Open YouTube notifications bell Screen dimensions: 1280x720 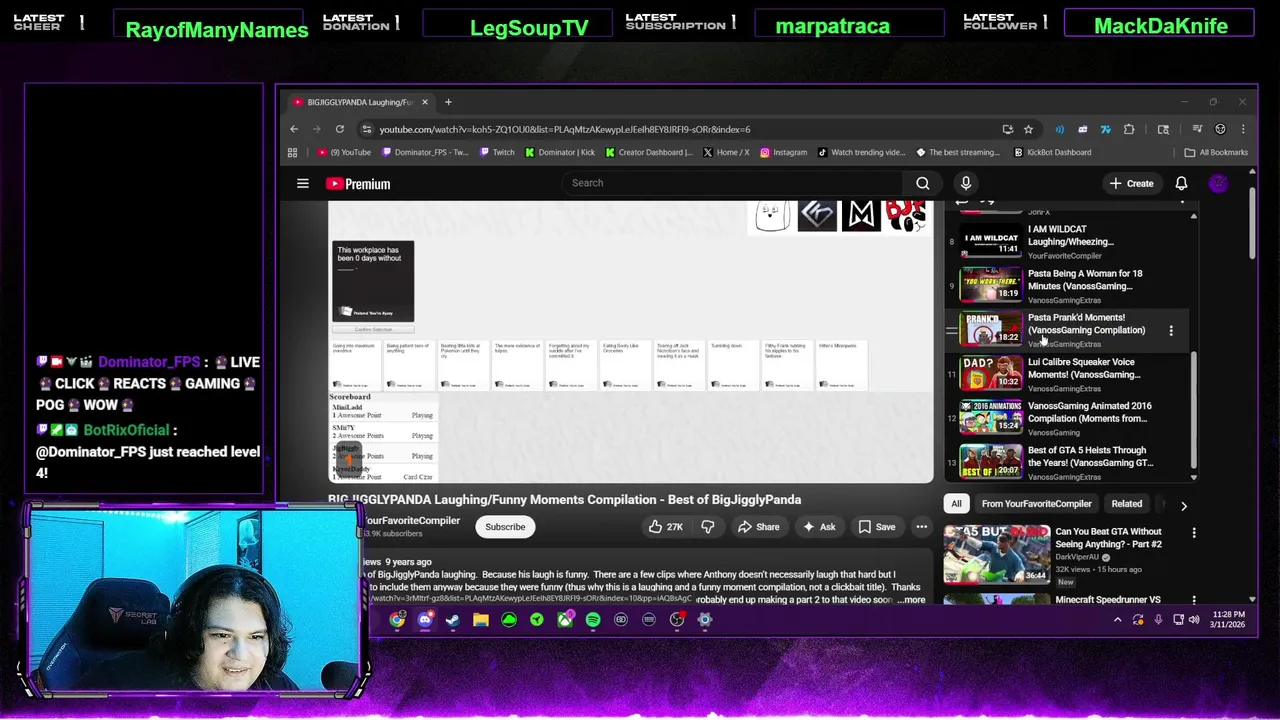(x=1181, y=183)
